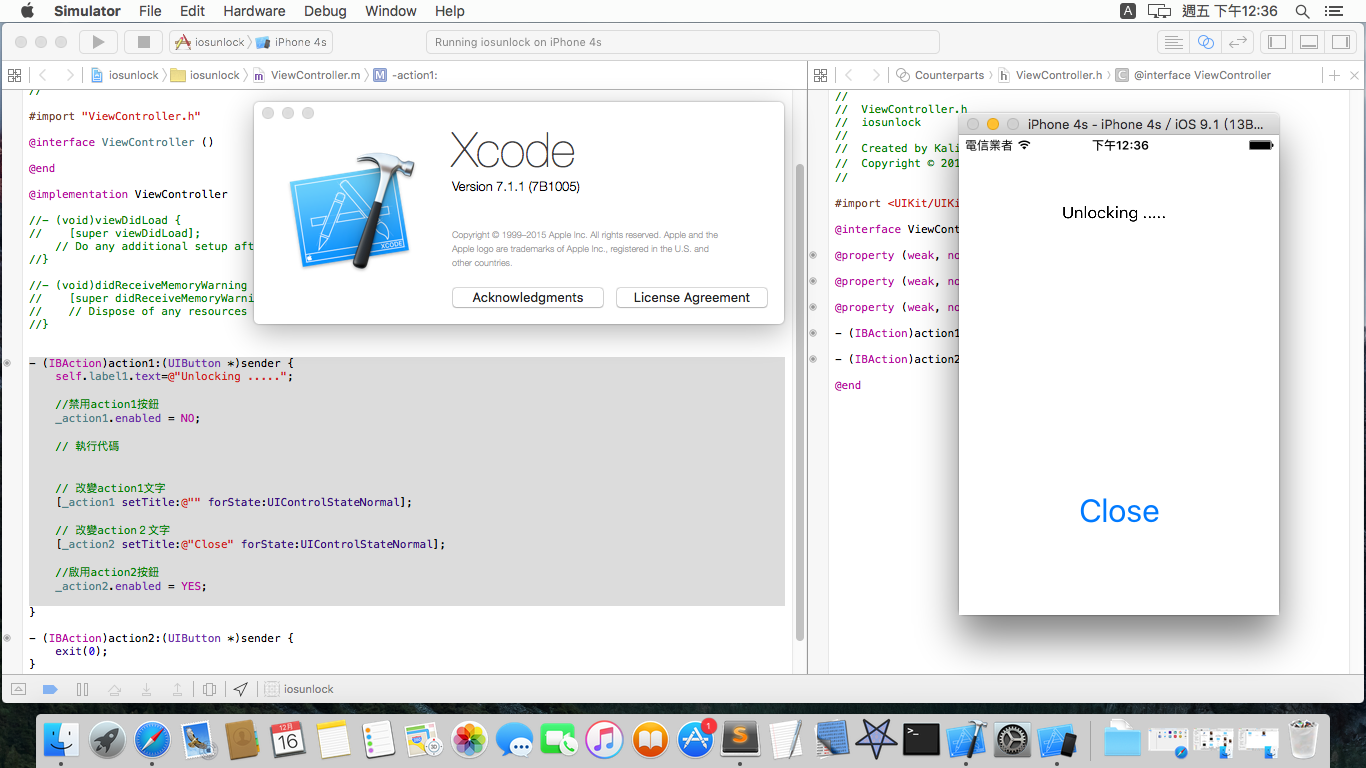
Task: Toggle the Utilities panel
Action: [1341, 42]
